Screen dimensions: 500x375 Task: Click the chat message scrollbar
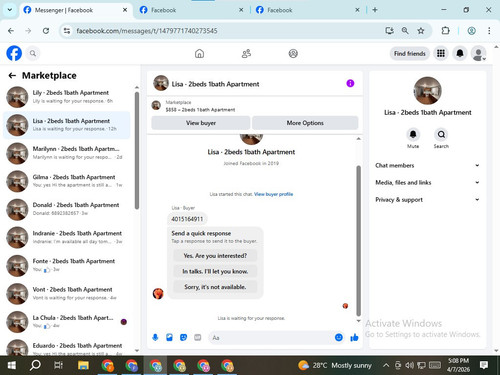tap(359, 240)
